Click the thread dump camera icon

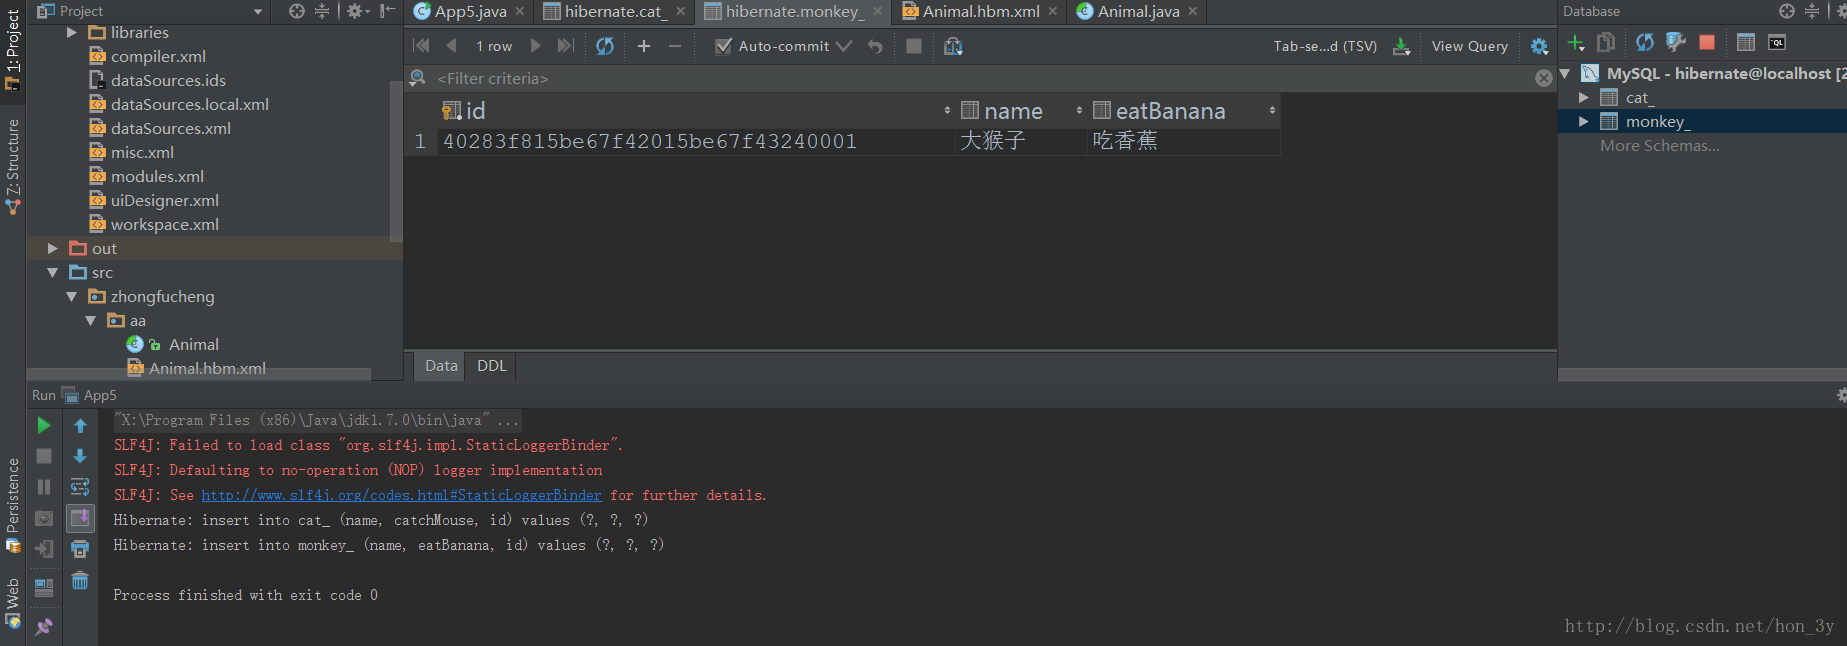point(44,518)
